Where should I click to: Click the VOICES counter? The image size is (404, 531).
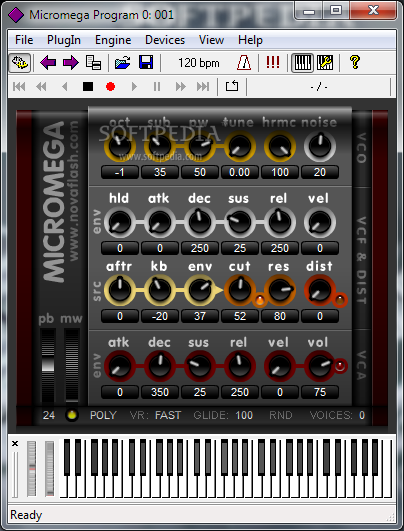(337, 415)
